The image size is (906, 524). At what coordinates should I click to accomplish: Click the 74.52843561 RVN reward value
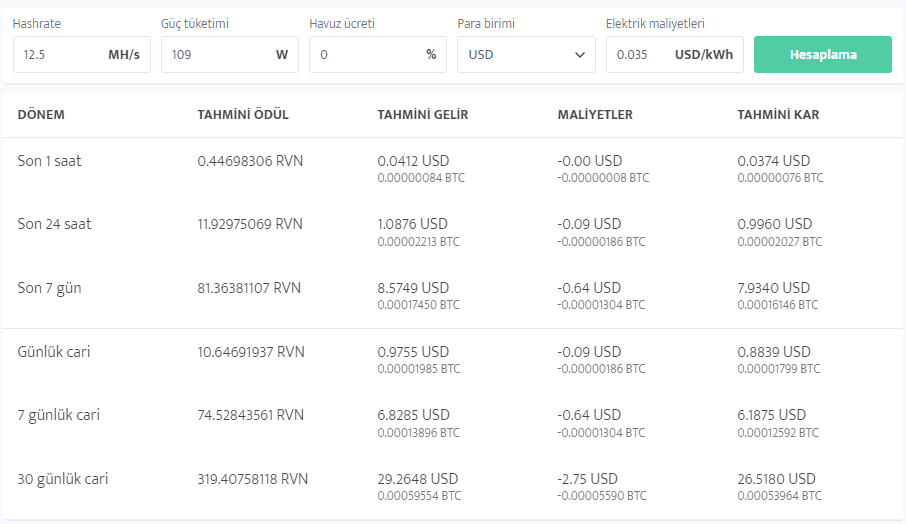click(250, 415)
